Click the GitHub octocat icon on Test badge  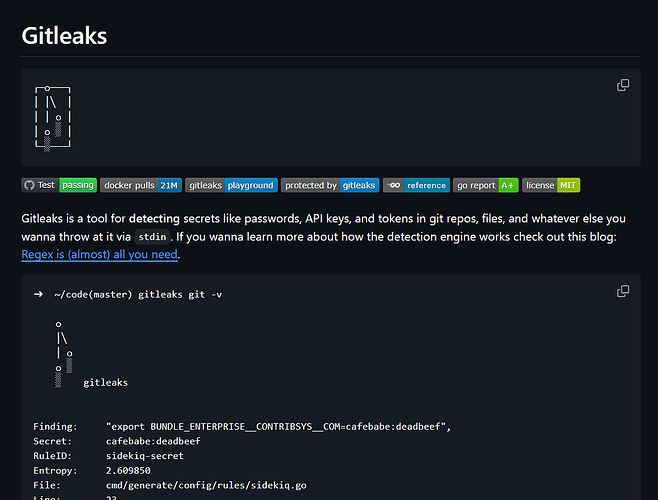click(x=29, y=185)
